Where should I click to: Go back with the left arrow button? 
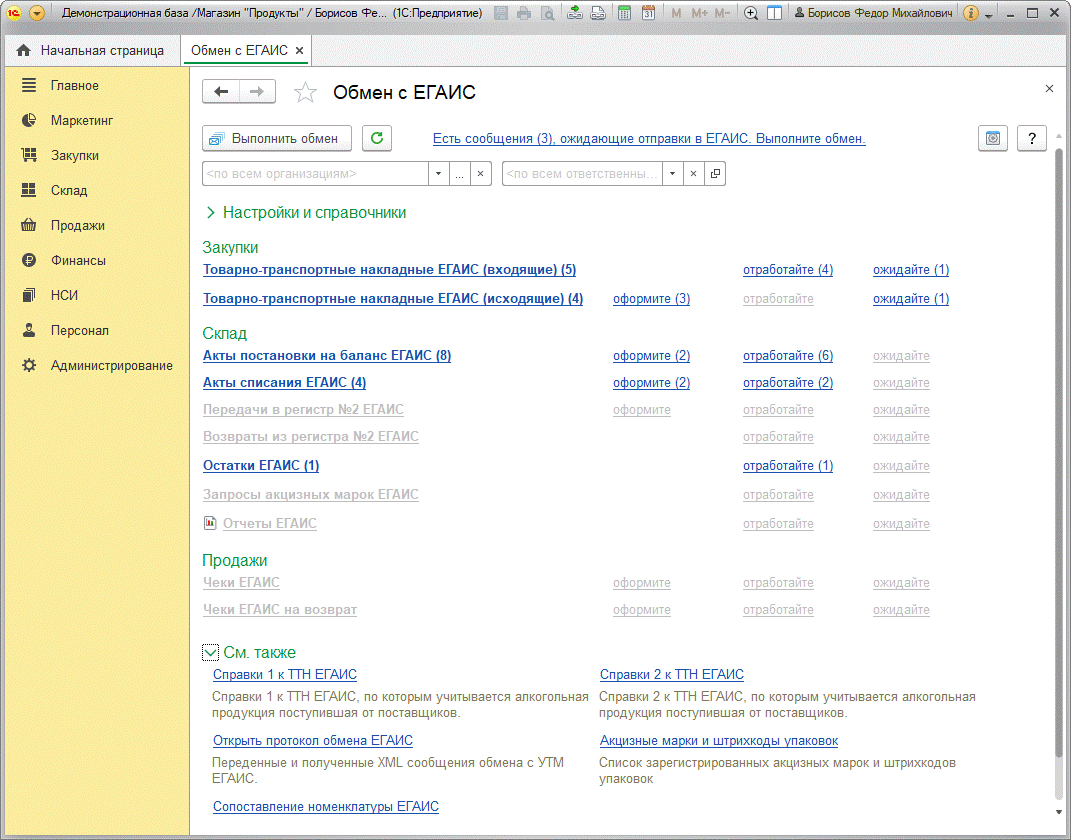[221, 92]
